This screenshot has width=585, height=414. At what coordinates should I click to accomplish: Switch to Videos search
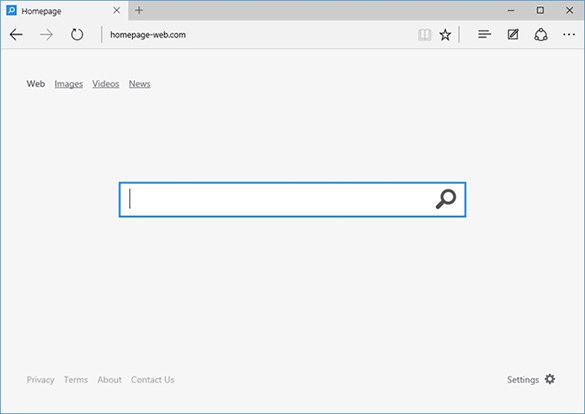click(x=106, y=84)
